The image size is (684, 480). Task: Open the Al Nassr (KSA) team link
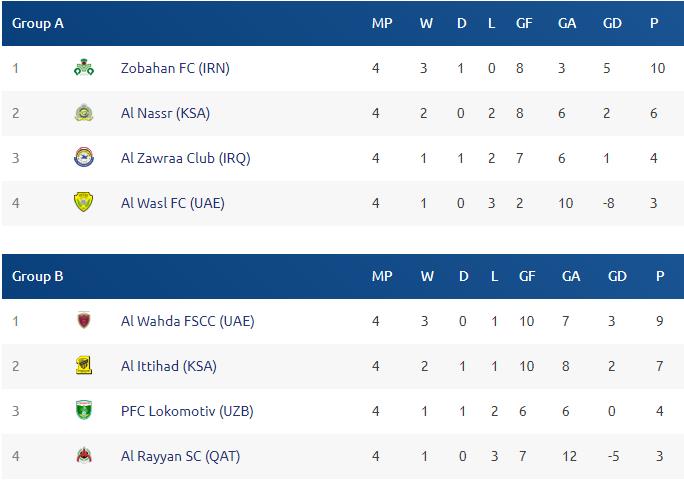coord(165,113)
